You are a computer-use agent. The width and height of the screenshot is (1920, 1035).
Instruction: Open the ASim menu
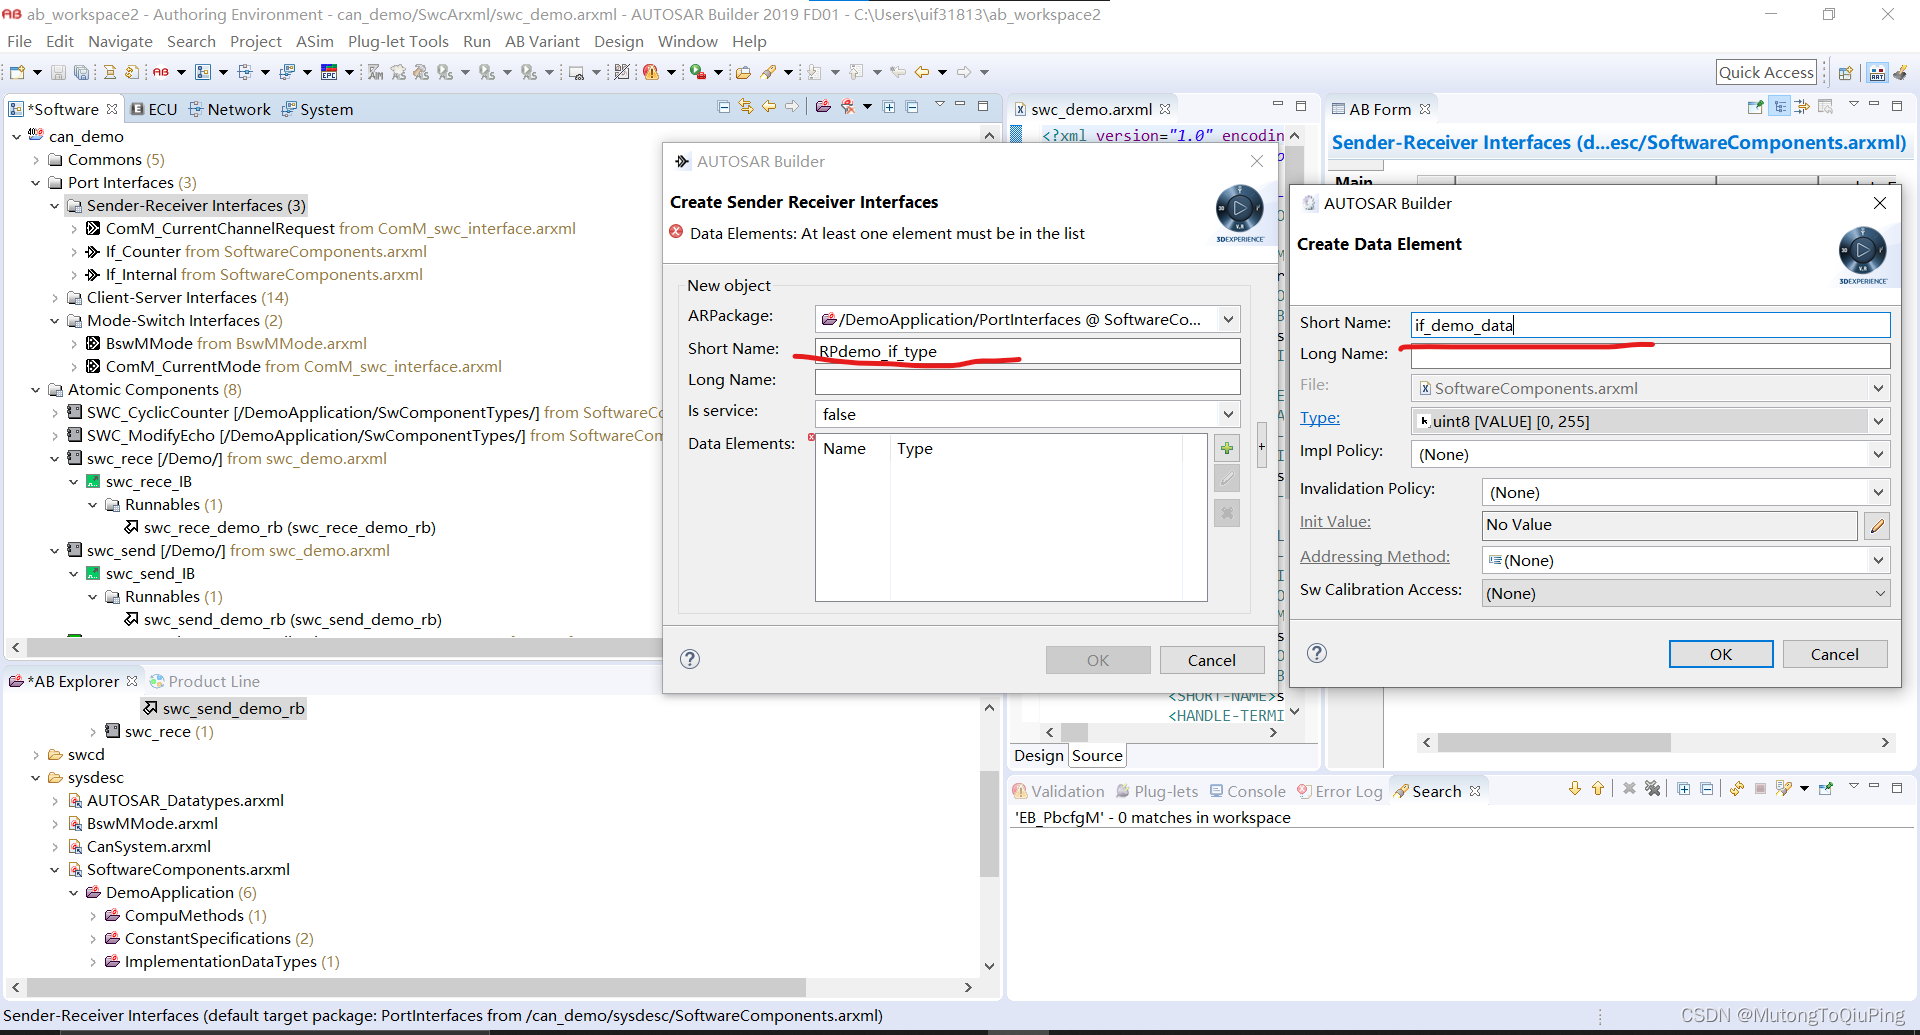click(314, 41)
